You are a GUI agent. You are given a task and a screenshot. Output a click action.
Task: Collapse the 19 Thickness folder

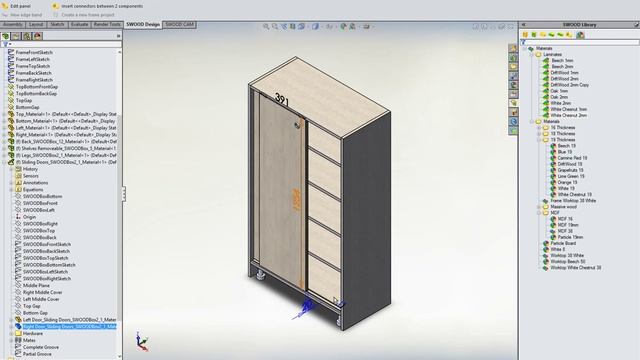pos(539,140)
